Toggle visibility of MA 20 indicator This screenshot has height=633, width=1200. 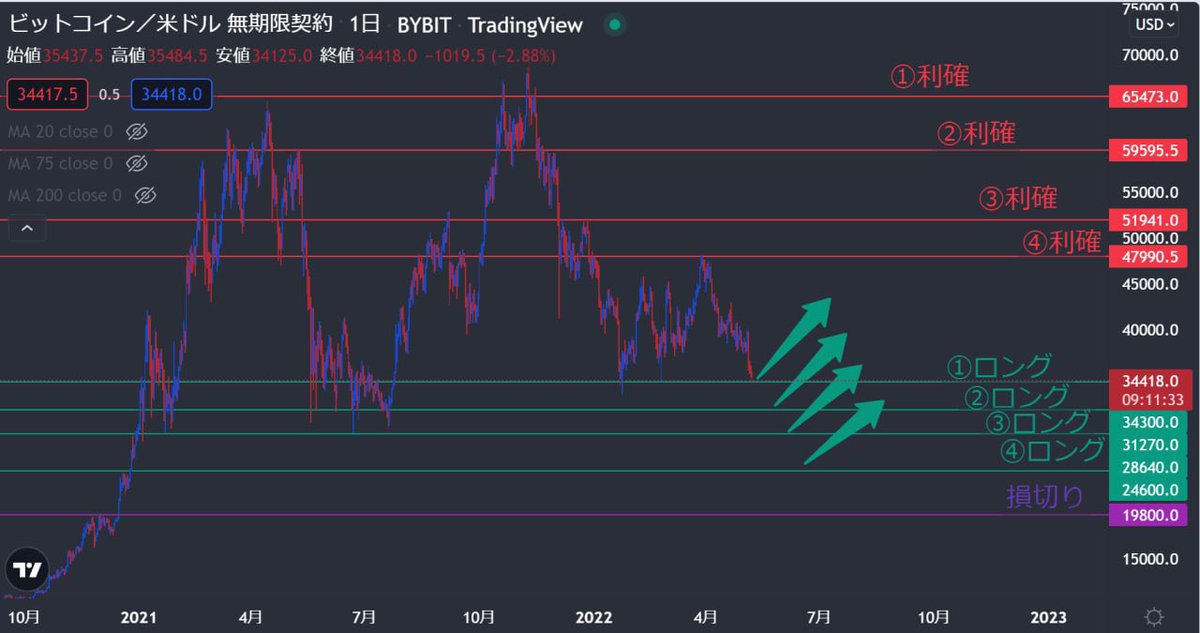point(138,131)
